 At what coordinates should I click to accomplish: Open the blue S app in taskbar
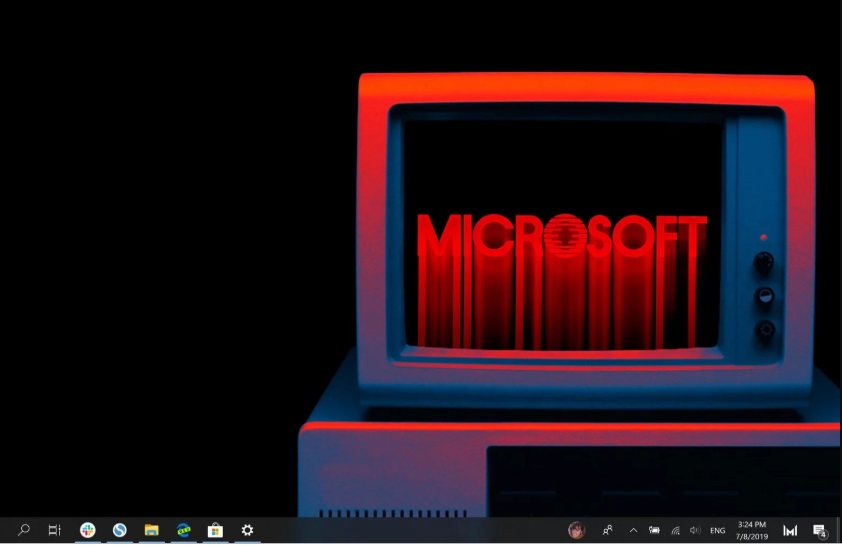pos(119,530)
